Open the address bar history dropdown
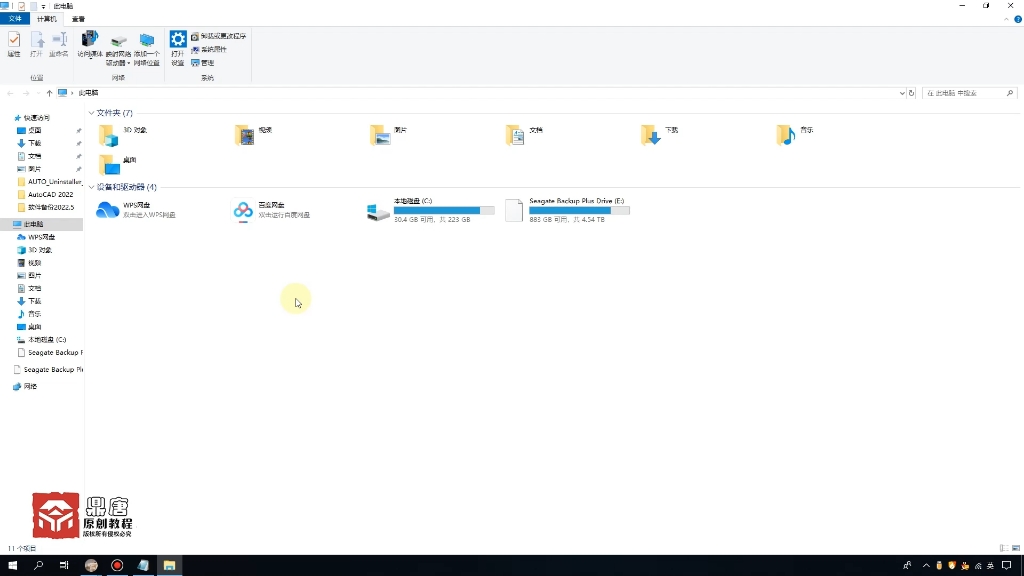 pos(901,93)
